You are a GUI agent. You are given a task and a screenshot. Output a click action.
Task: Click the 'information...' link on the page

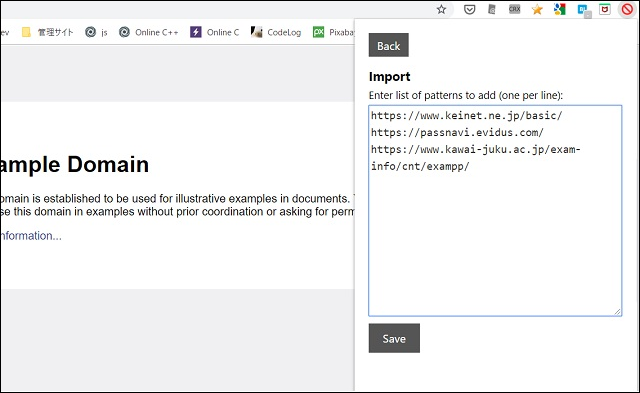pyautogui.click(x=31, y=236)
